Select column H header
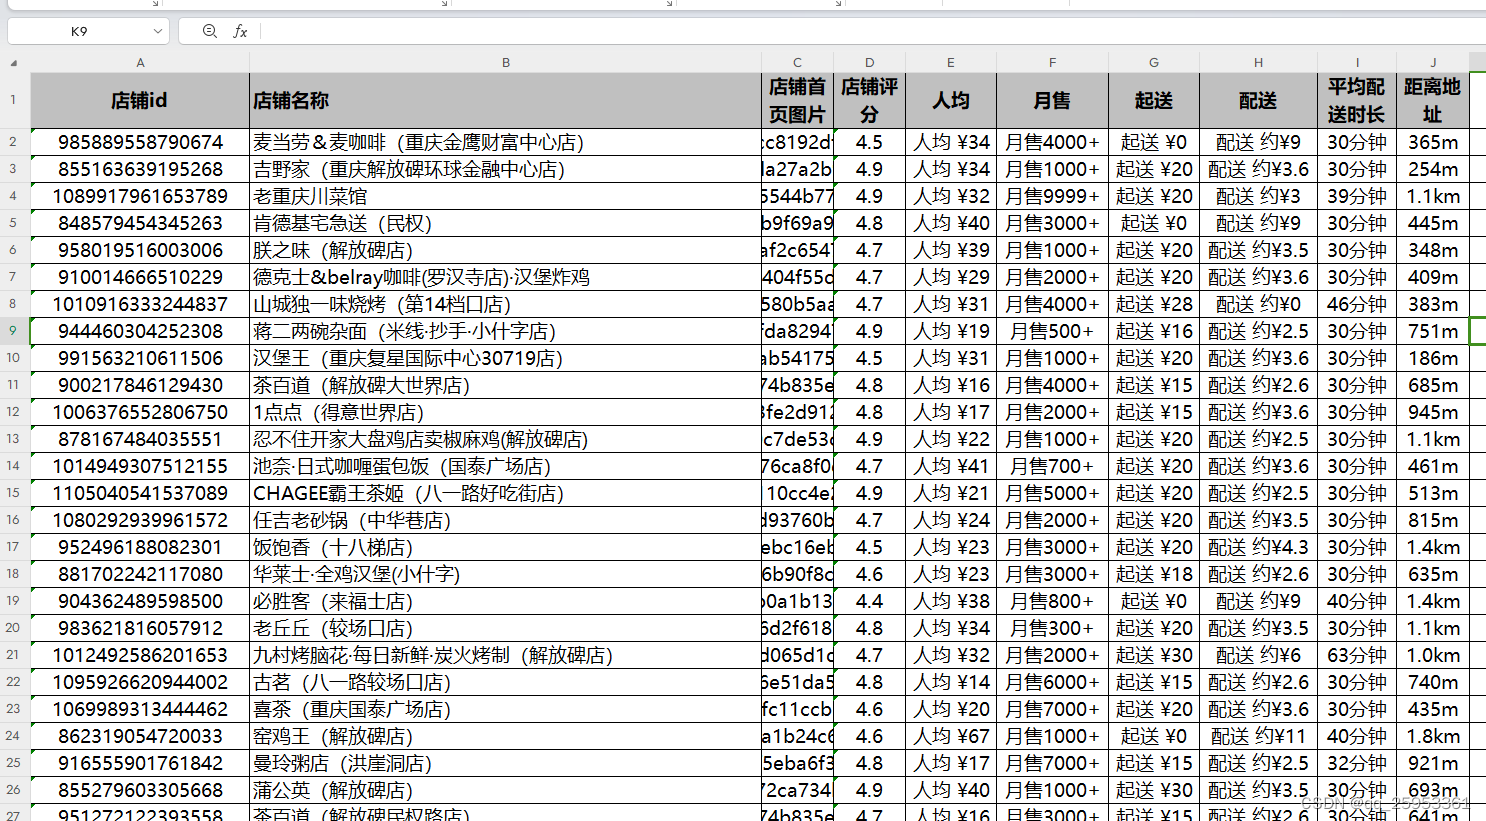1486x821 pixels. pos(1258,62)
